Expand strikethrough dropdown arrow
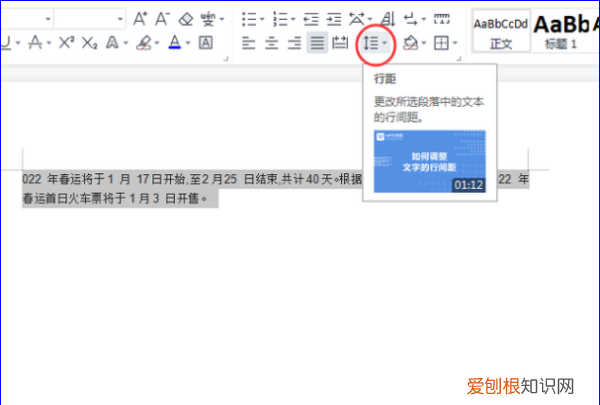Screen dimensions: 600x405 click(49, 43)
